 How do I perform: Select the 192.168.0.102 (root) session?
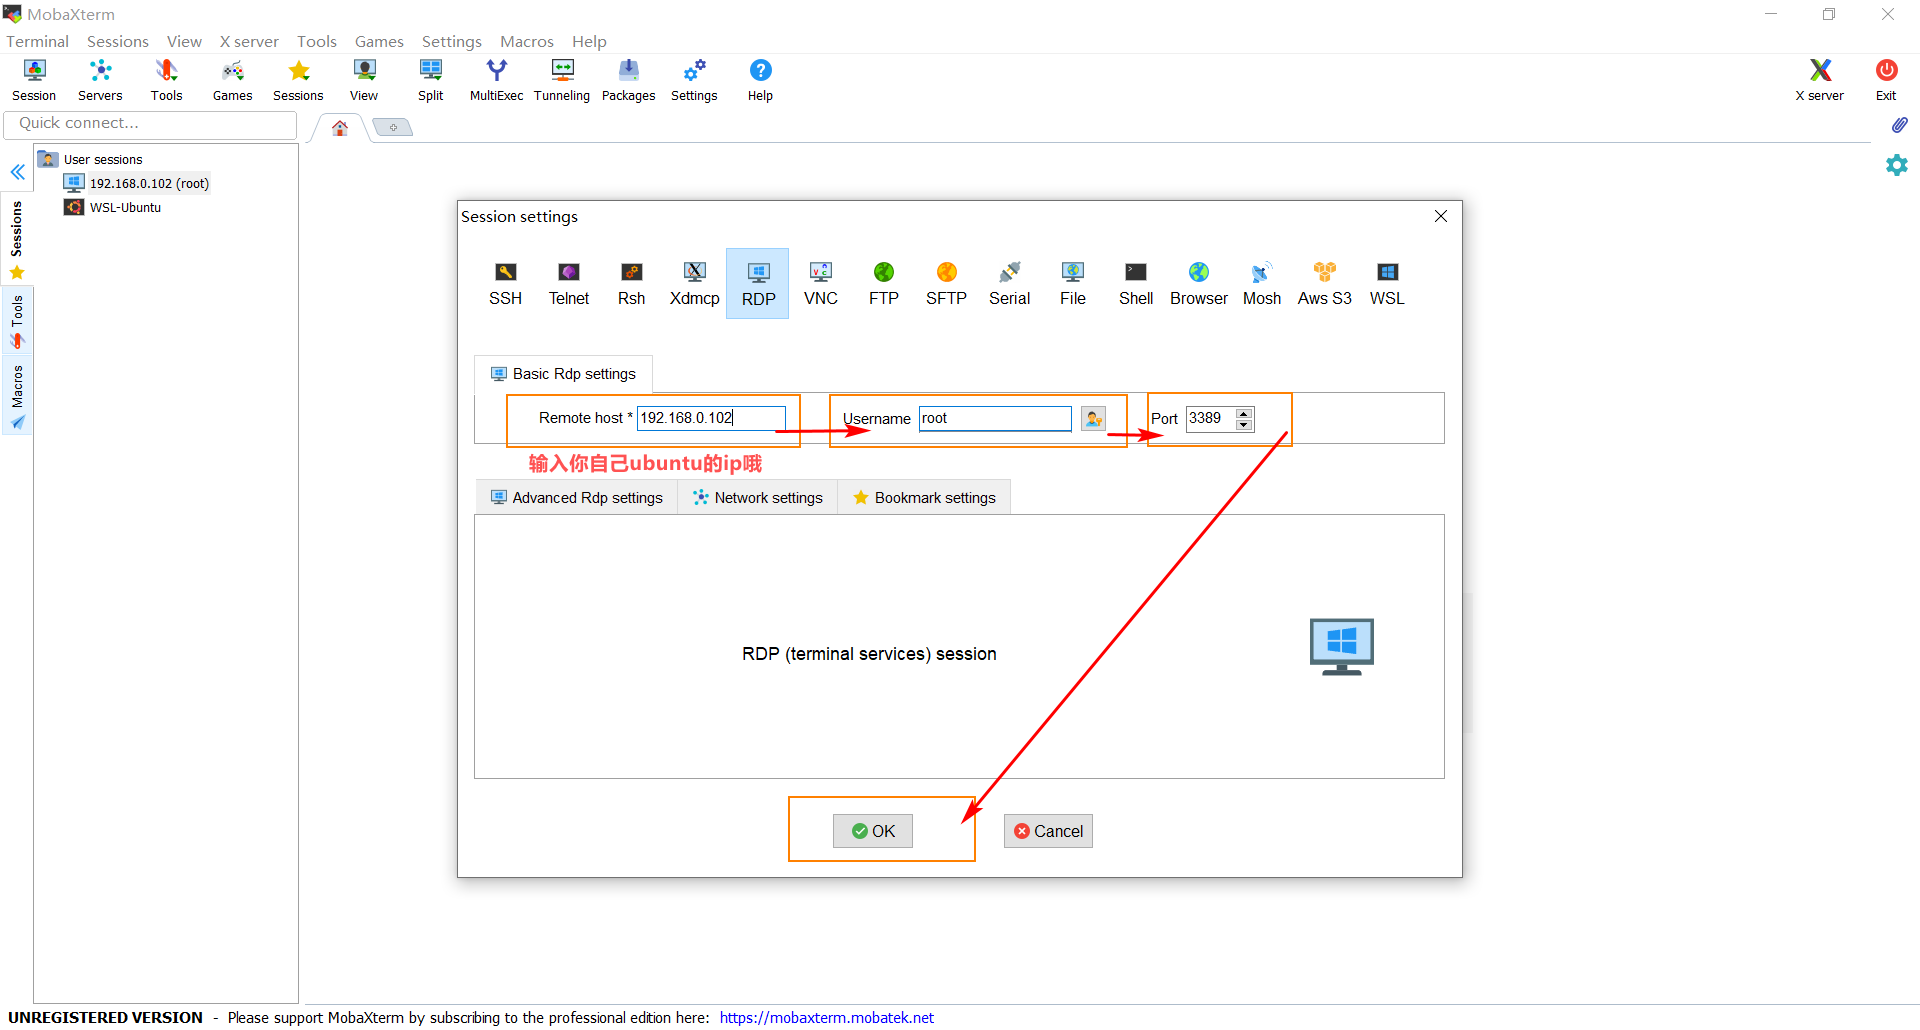137,183
